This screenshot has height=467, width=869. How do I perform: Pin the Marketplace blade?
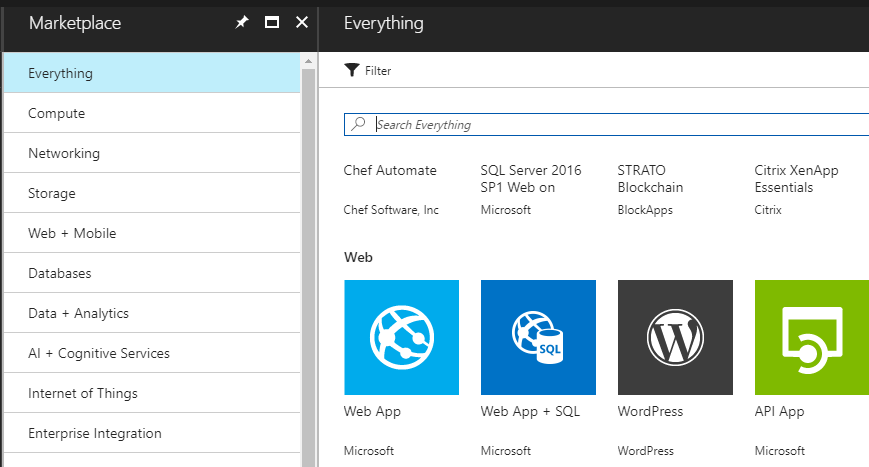241,23
